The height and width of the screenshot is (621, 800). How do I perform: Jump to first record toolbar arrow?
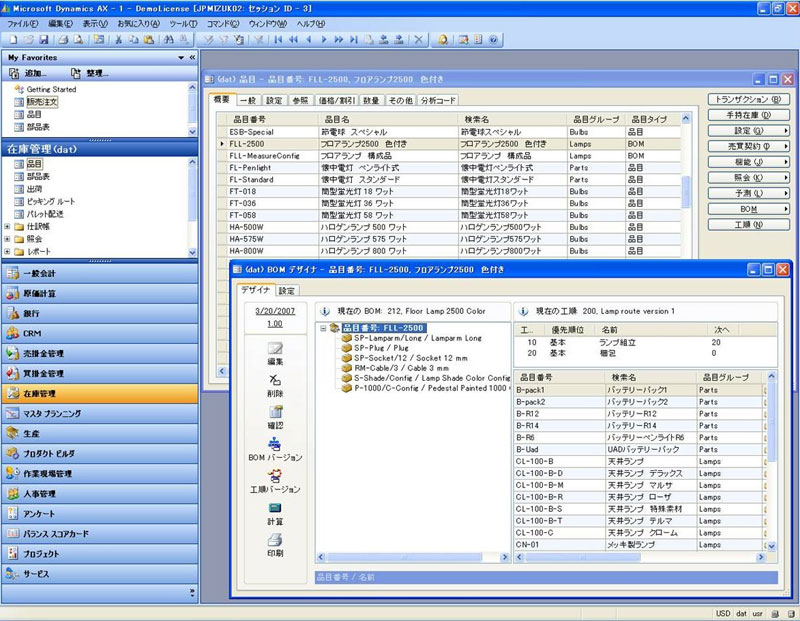(x=278, y=39)
